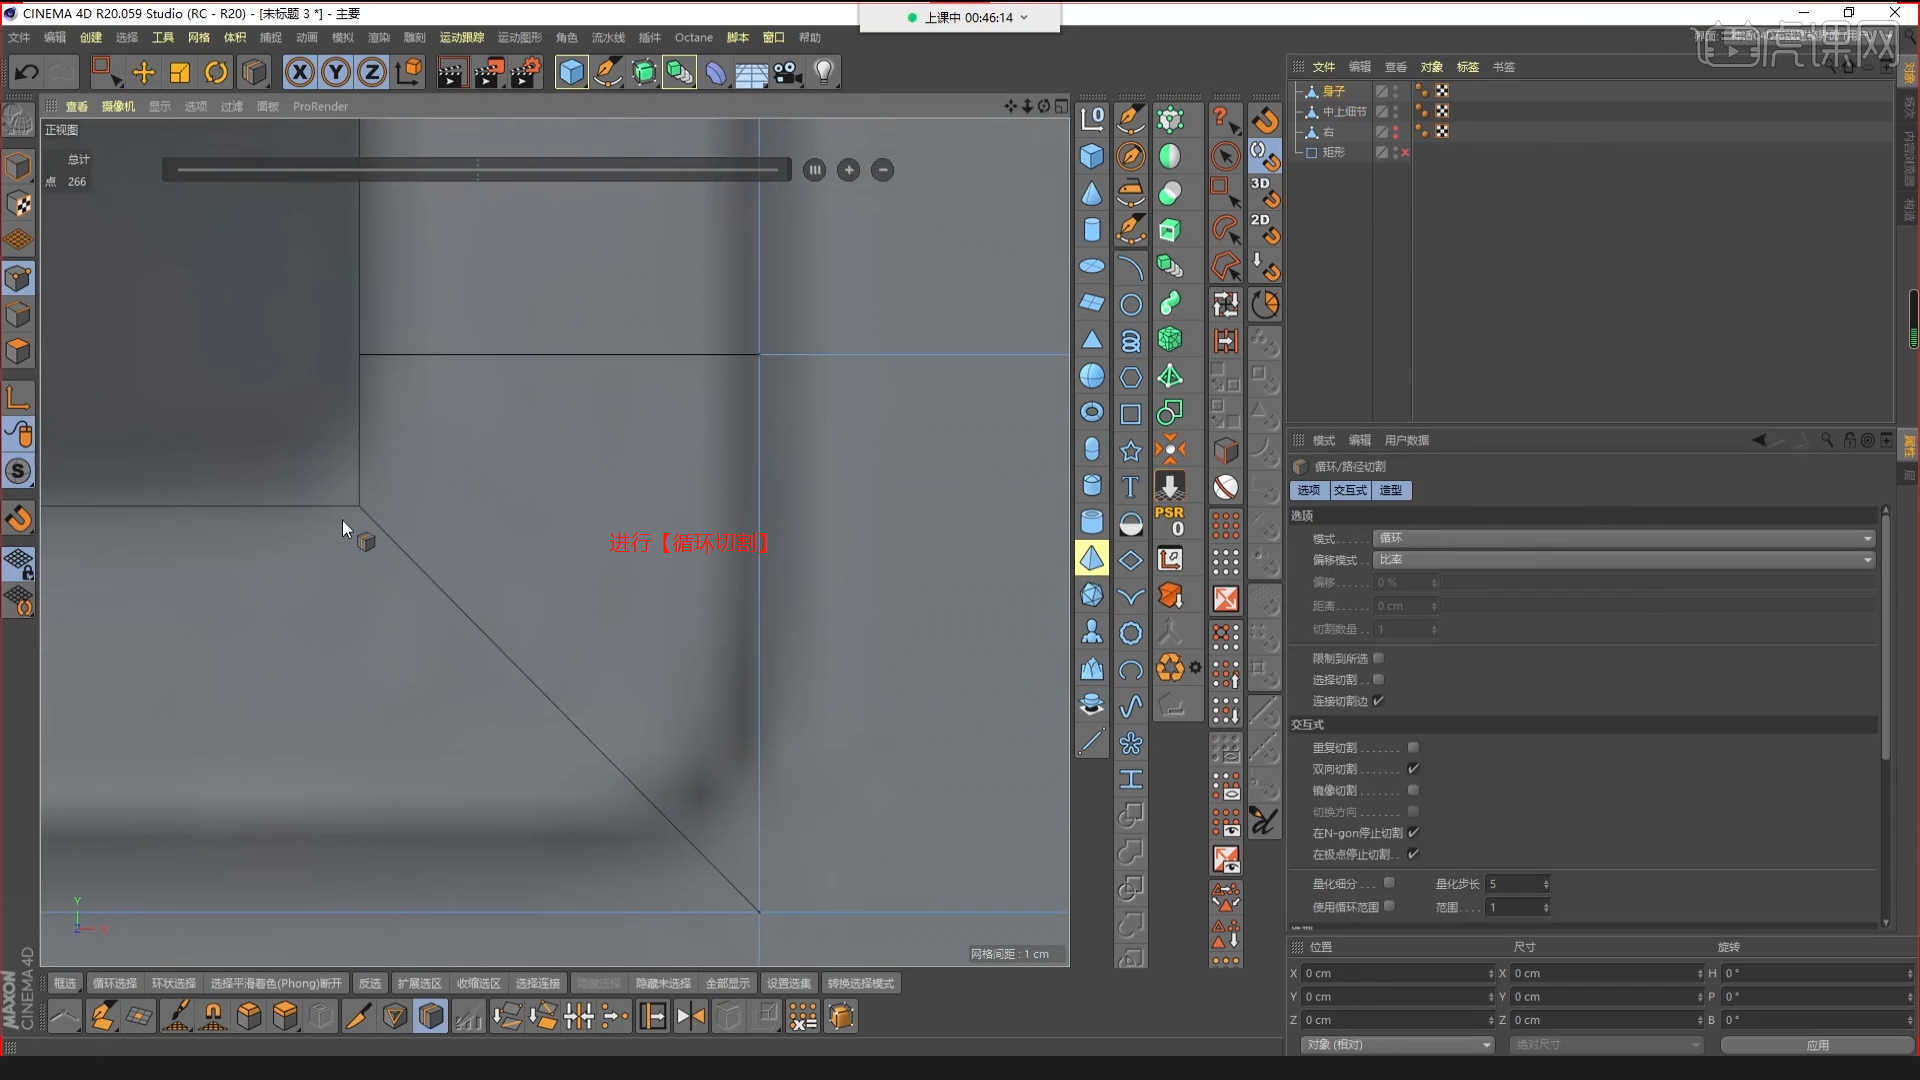Click the 反选 button

tap(370, 984)
